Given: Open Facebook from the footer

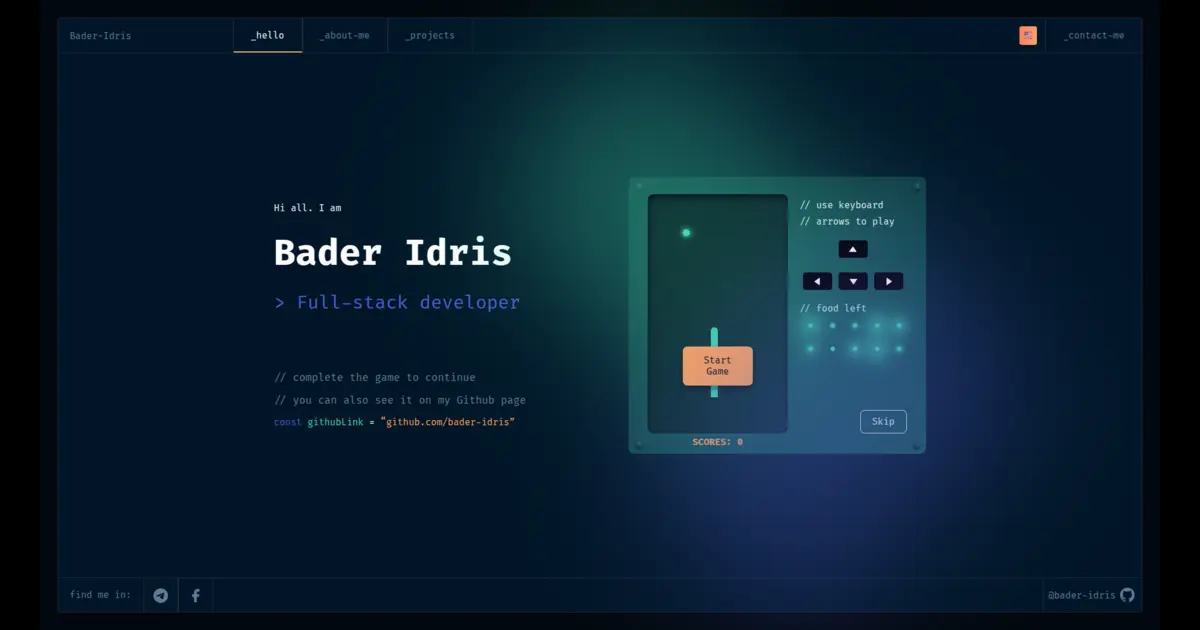Looking at the screenshot, I should [195, 595].
